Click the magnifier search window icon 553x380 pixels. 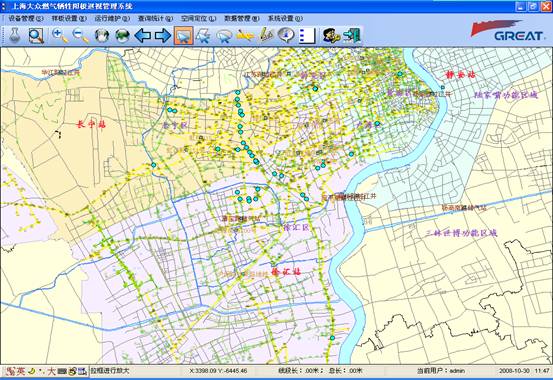click(36, 36)
